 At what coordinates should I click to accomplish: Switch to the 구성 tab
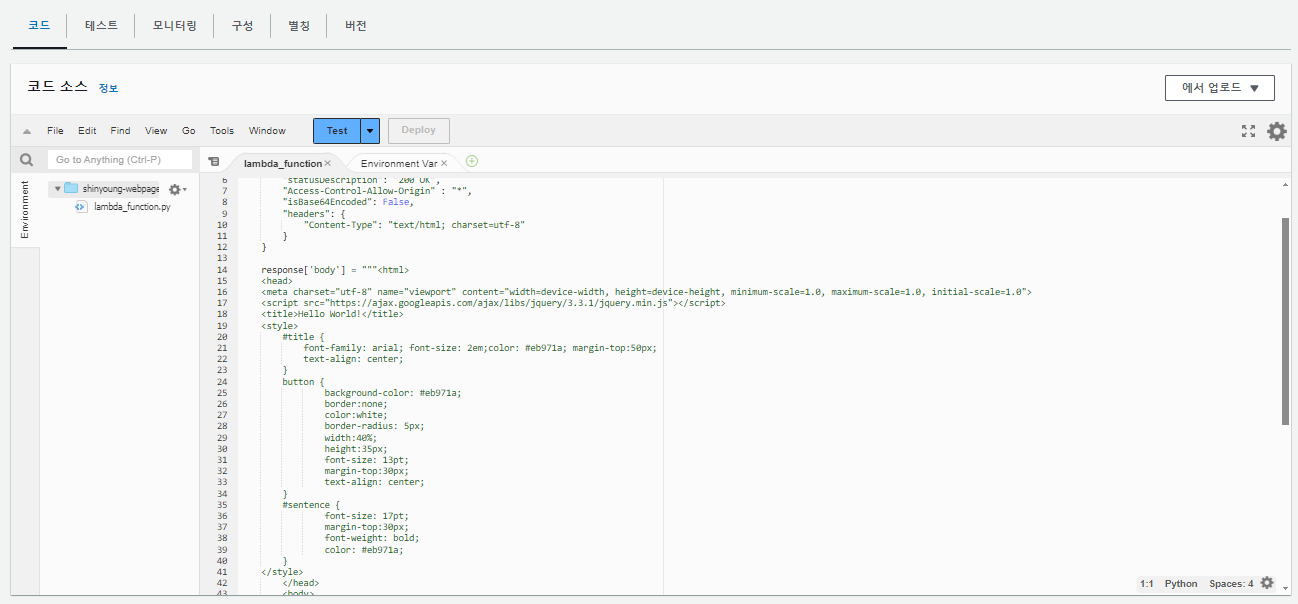click(242, 25)
